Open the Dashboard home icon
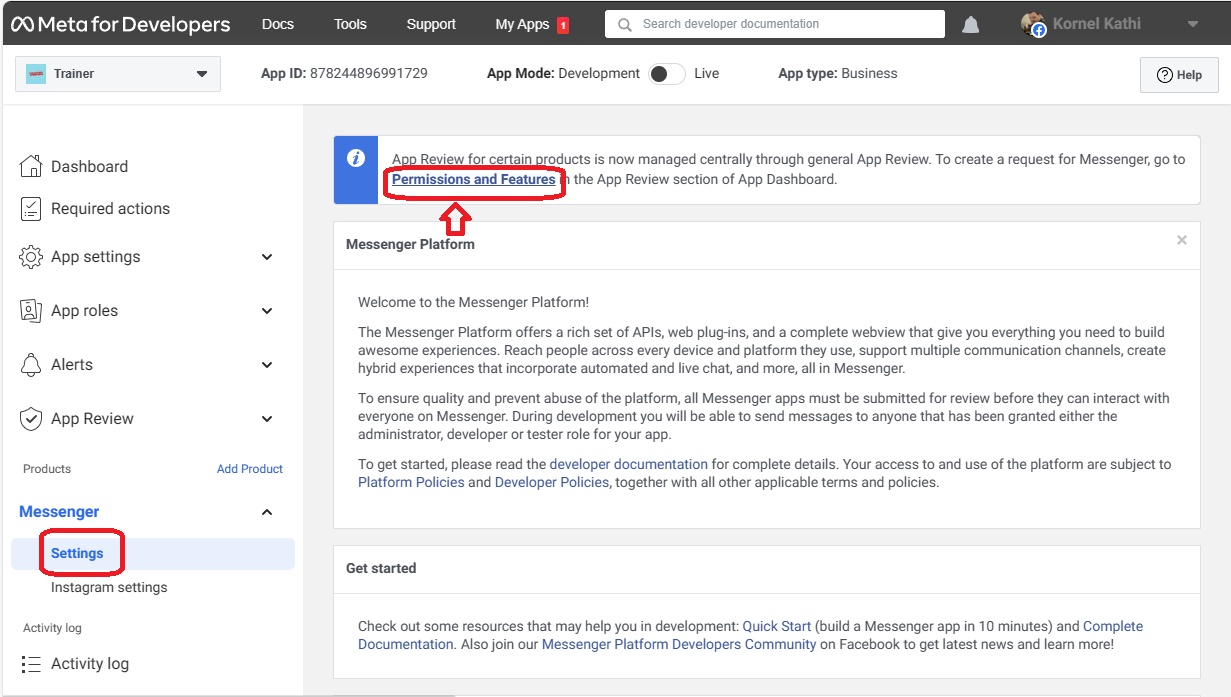The height and width of the screenshot is (697, 1231). 31,166
